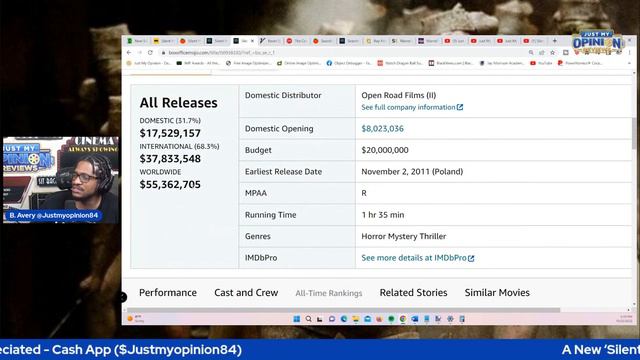The height and width of the screenshot is (360, 640).
Task: Open the browser zoom magnifier icon
Action: coord(531,53)
